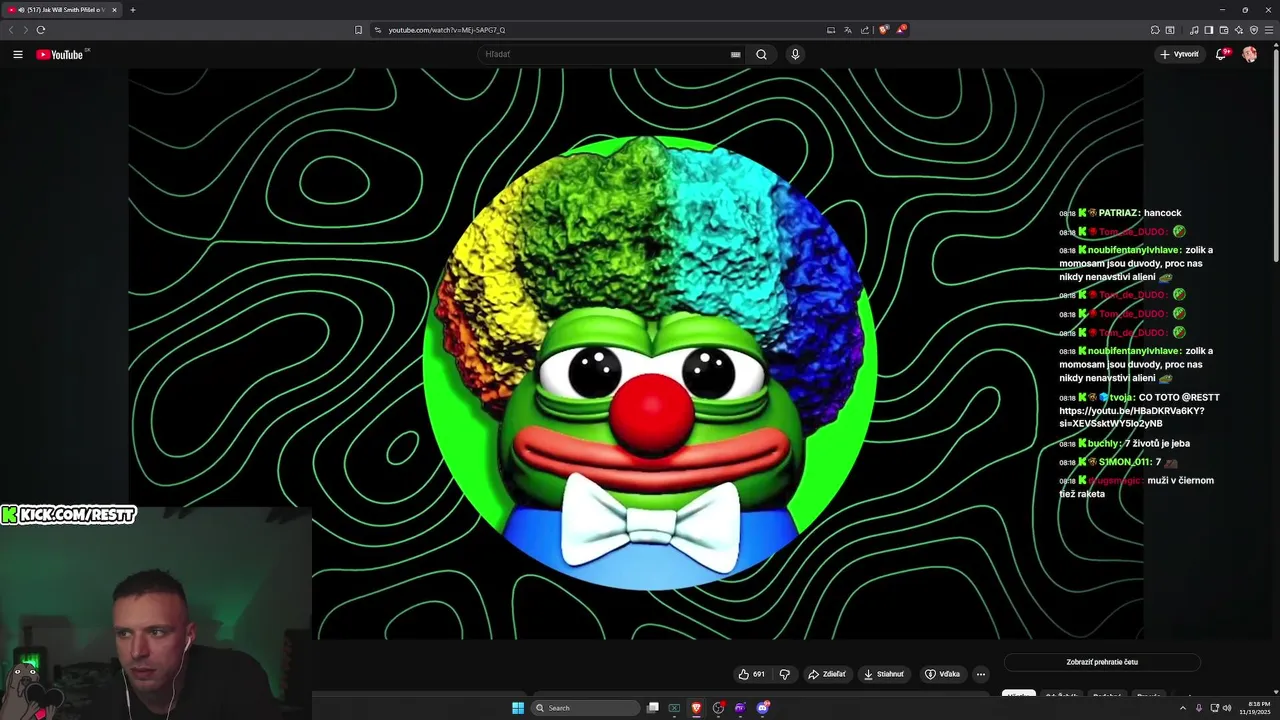Viewport: 1280px width, 720px height.
Task: Reload the page in browser toolbar
Action: (41, 30)
